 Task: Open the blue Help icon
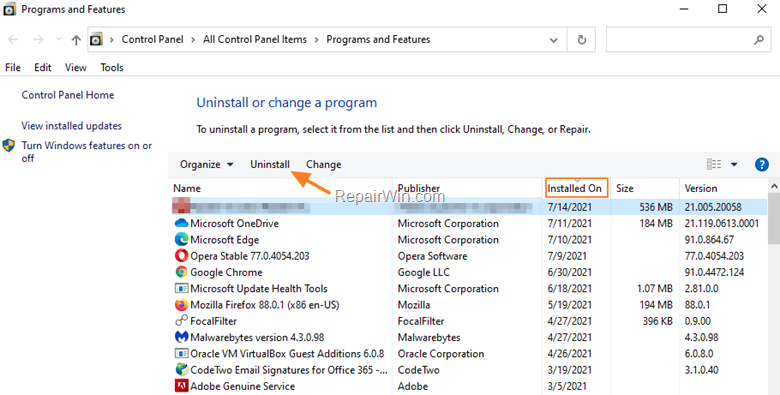[762, 164]
